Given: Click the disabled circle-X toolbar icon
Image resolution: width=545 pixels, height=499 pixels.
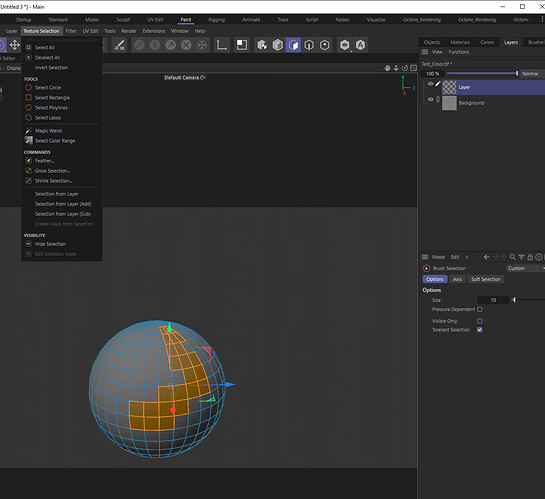Looking at the screenshot, I should 186,45.
